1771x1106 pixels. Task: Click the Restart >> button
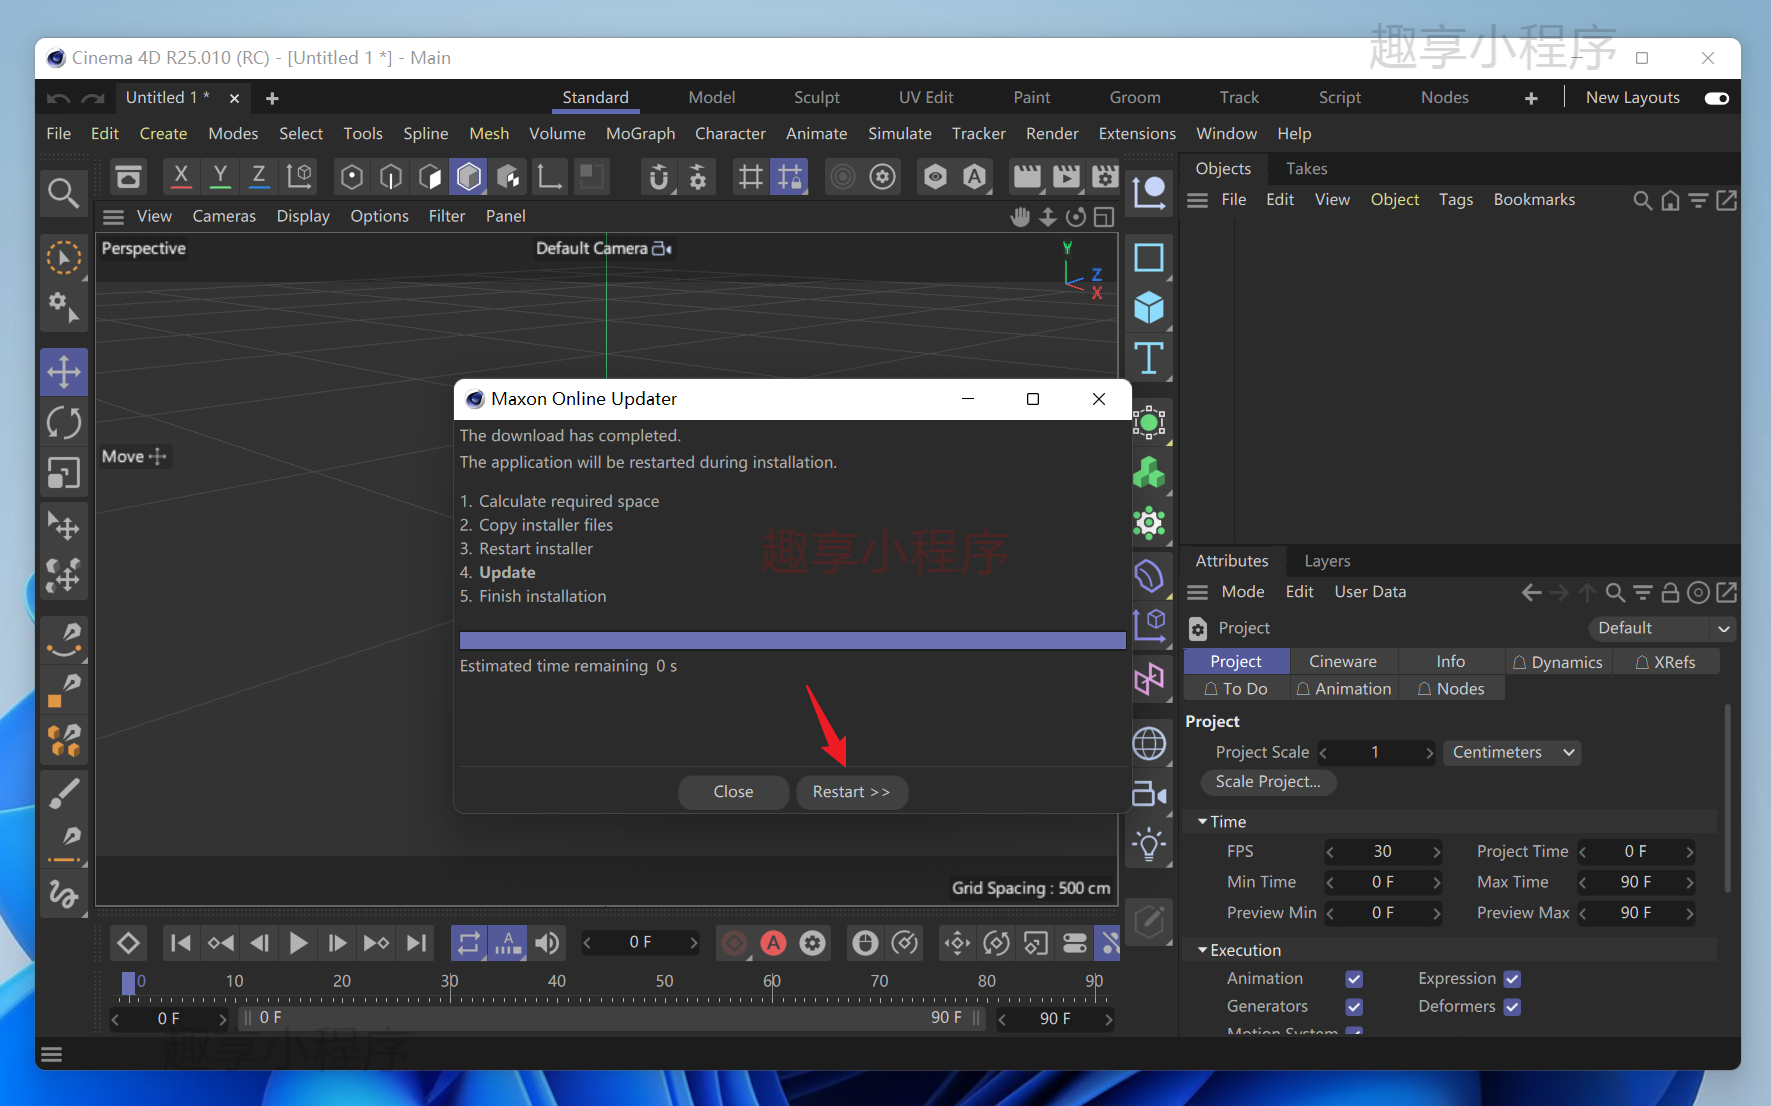coord(851,792)
